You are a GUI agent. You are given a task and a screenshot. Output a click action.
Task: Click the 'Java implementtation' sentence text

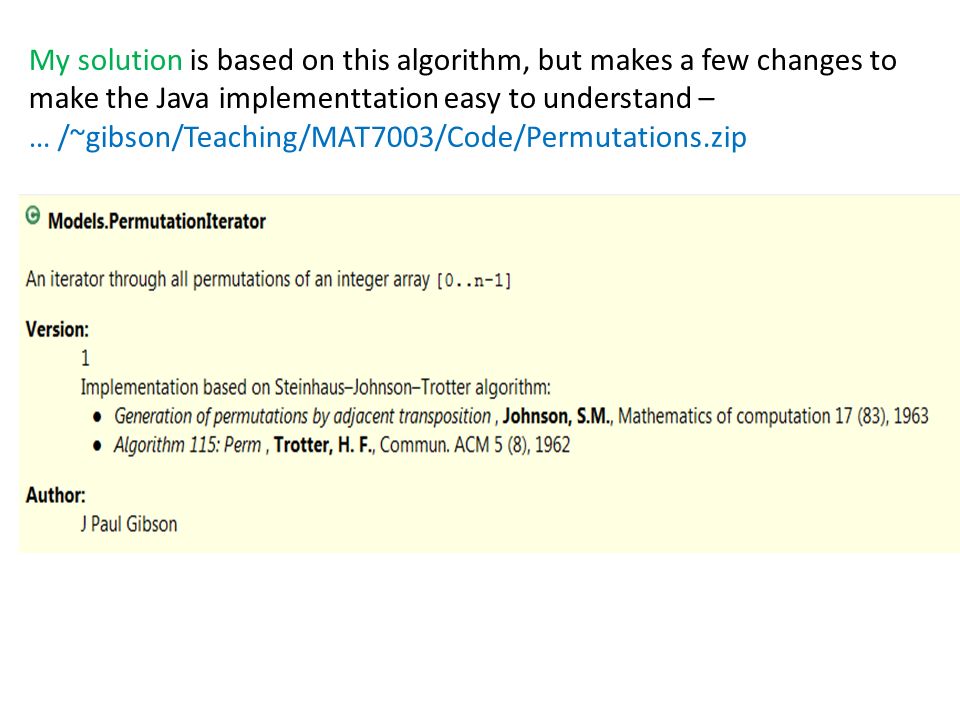pos(371,99)
